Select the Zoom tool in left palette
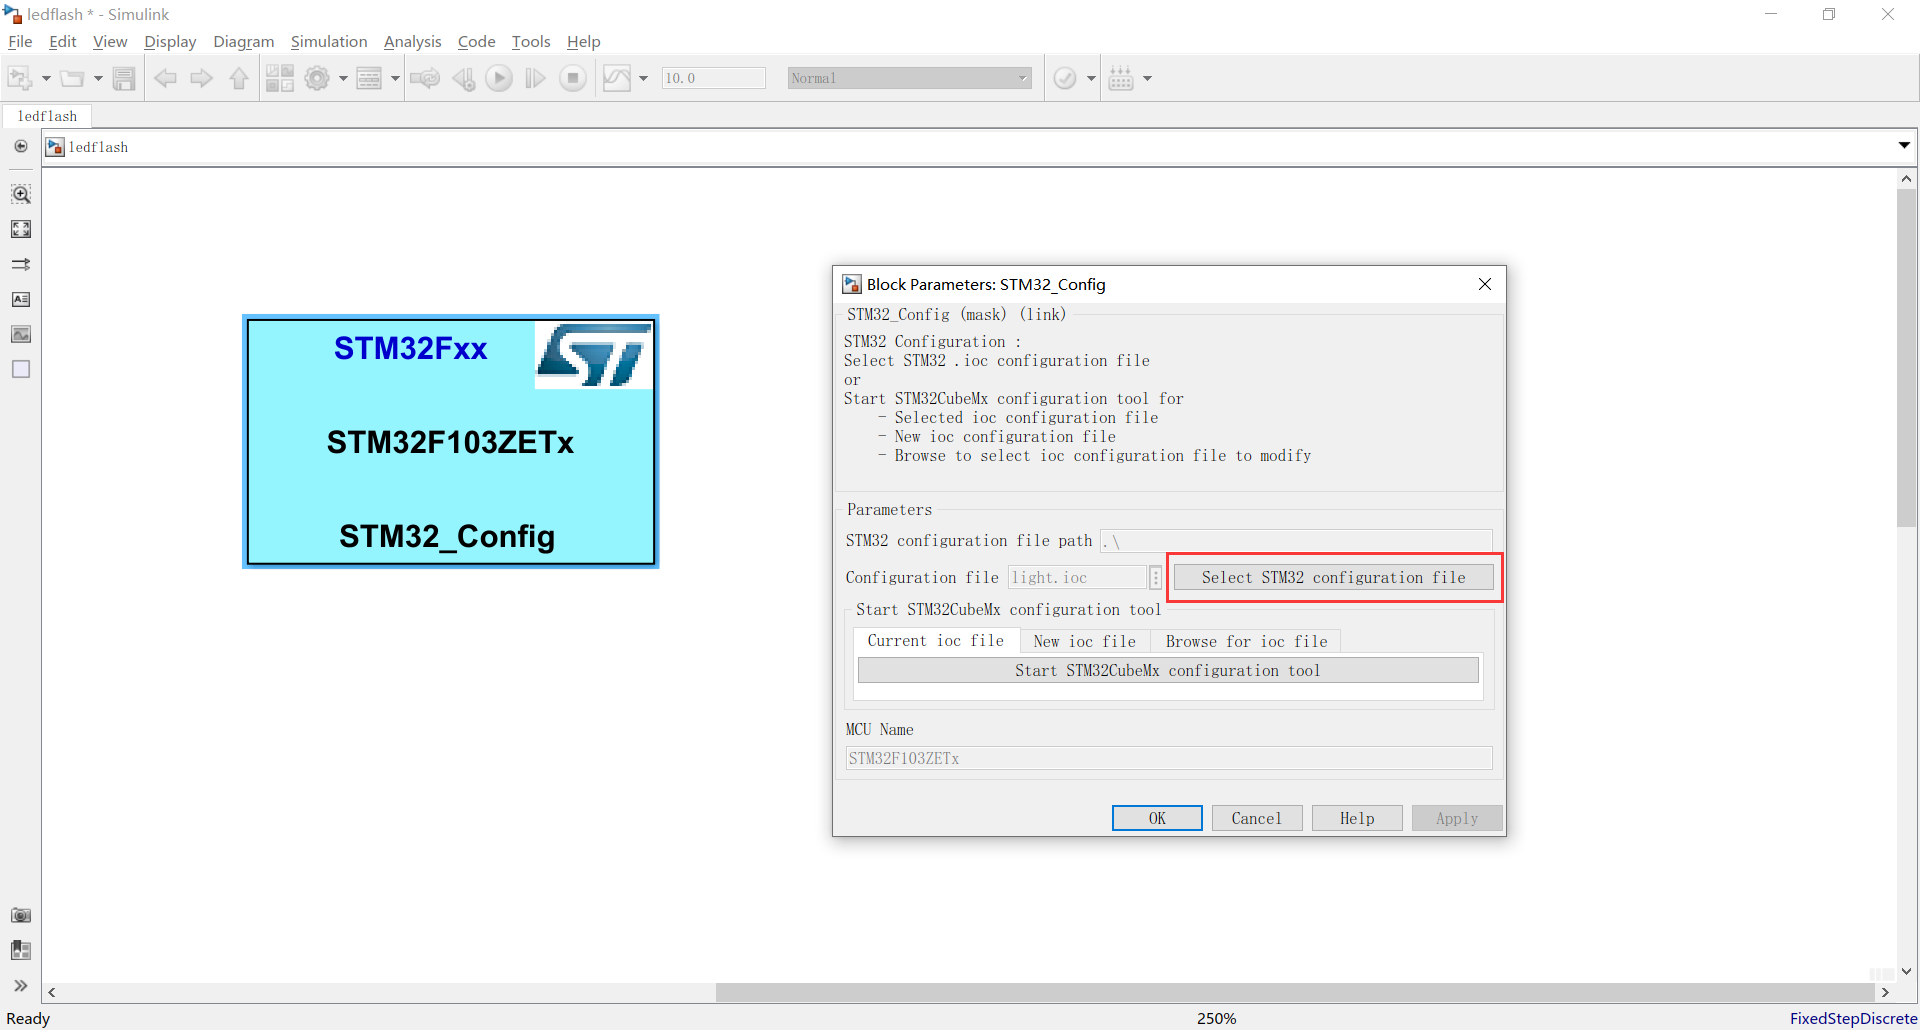The height and width of the screenshot is (1030, 1920). click(20, 193)
